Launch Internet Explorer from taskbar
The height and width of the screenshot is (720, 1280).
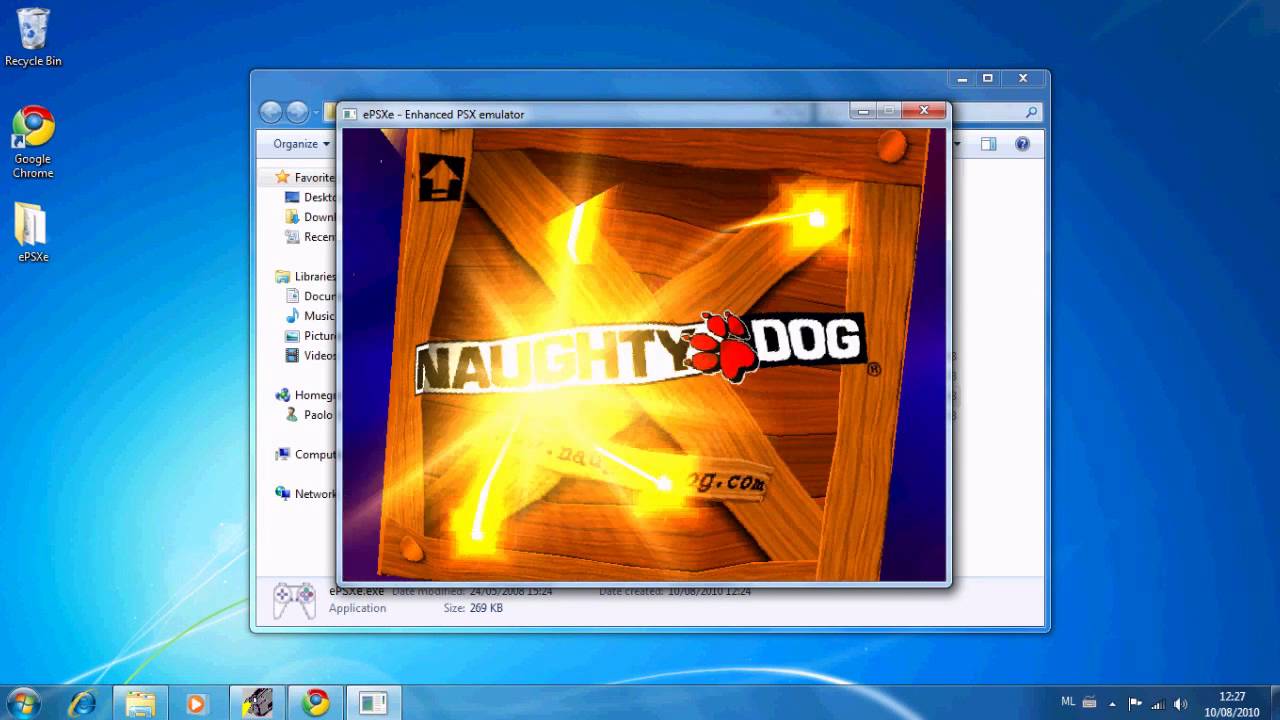pos(82,703)
